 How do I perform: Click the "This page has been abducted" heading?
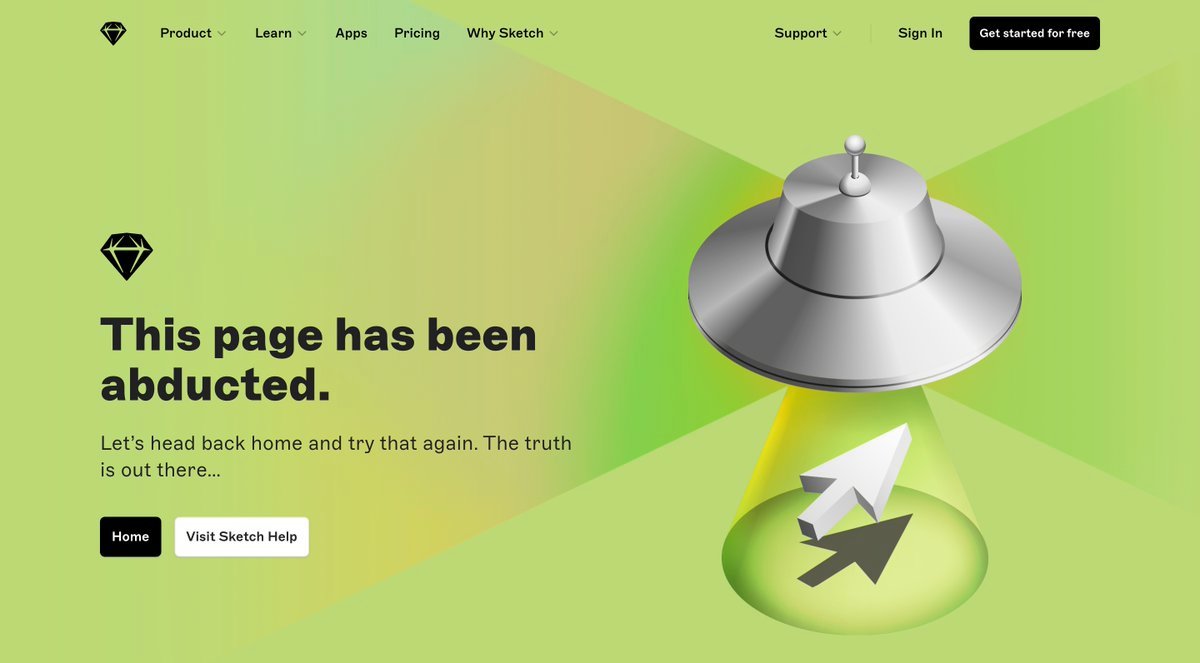click(x=318, y=359)
